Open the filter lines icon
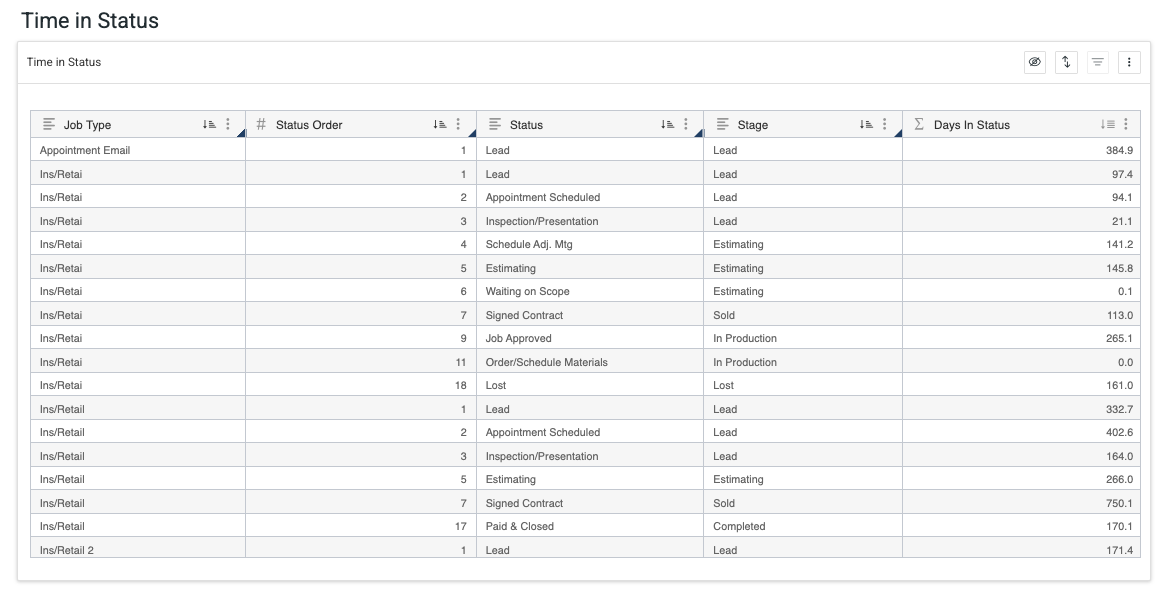The width and height of the screenshot is (1174, 601). (1098, 62)
